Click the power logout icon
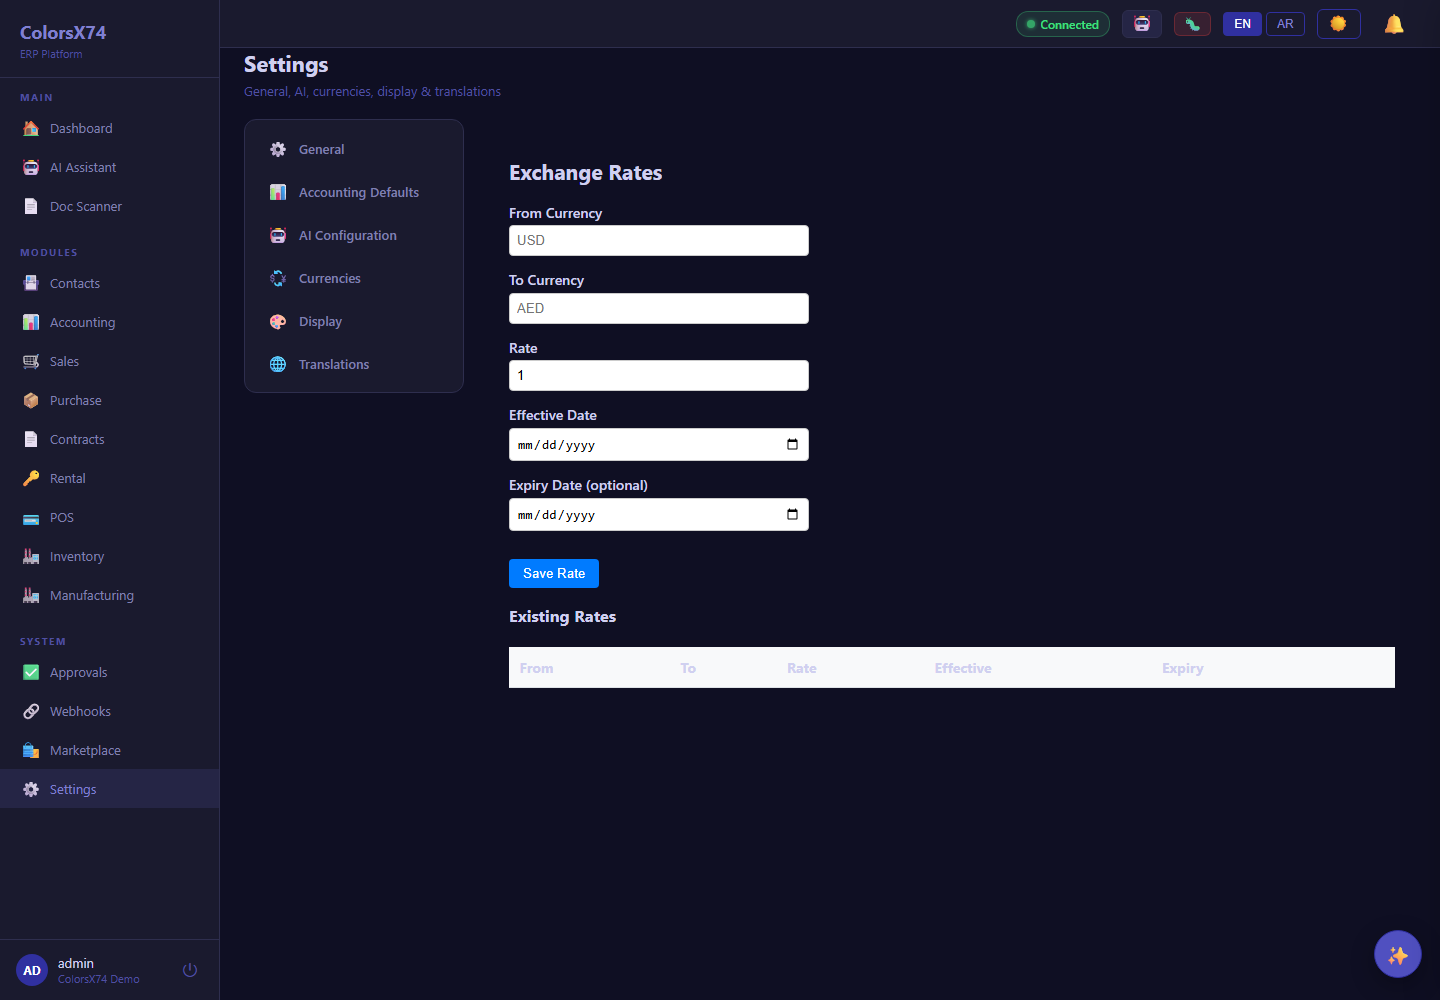Image resolution: width=1440 pixels, height=1000 pixels. (x=190, y=970)
